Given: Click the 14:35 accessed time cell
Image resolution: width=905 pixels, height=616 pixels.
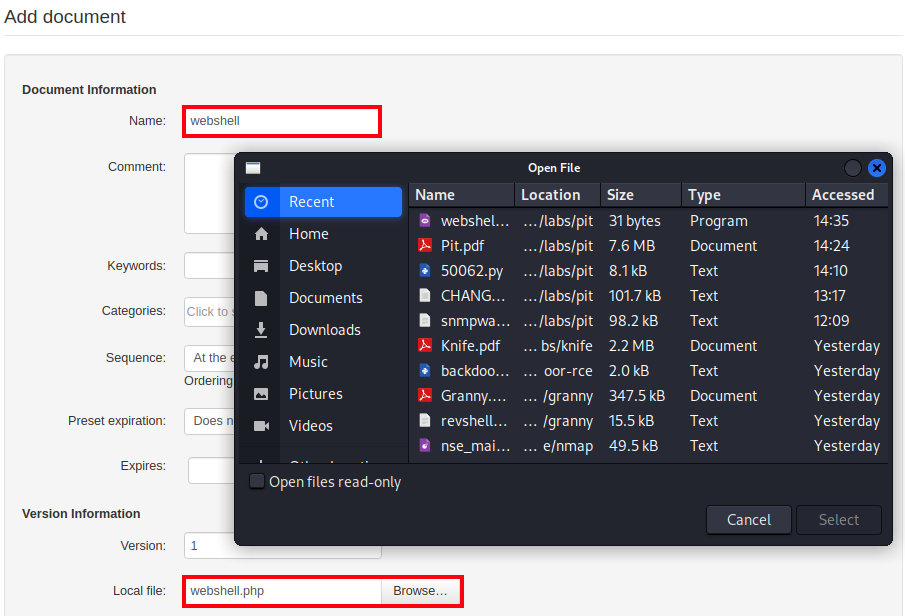Looking at the screenshot, I should (x=831, y=221).
